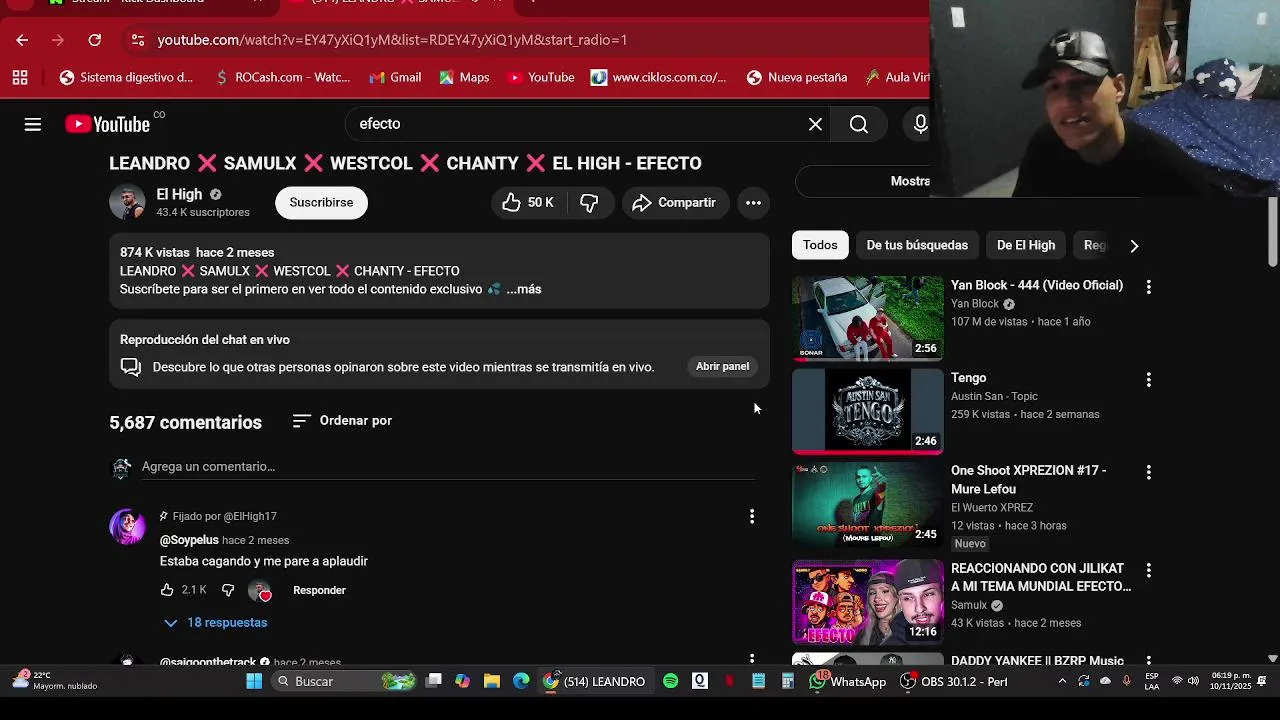The image size is (1280, 720).
Task: Open the El High channel name link
Action: pos(179,194)
